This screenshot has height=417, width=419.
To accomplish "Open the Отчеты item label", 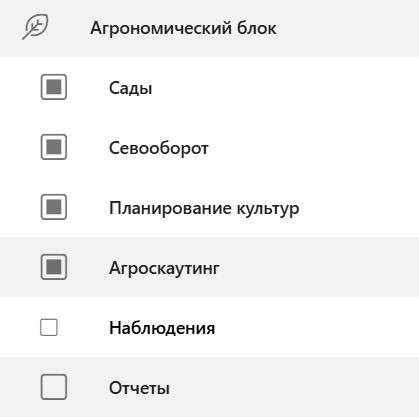I will [x=139, y=388].
